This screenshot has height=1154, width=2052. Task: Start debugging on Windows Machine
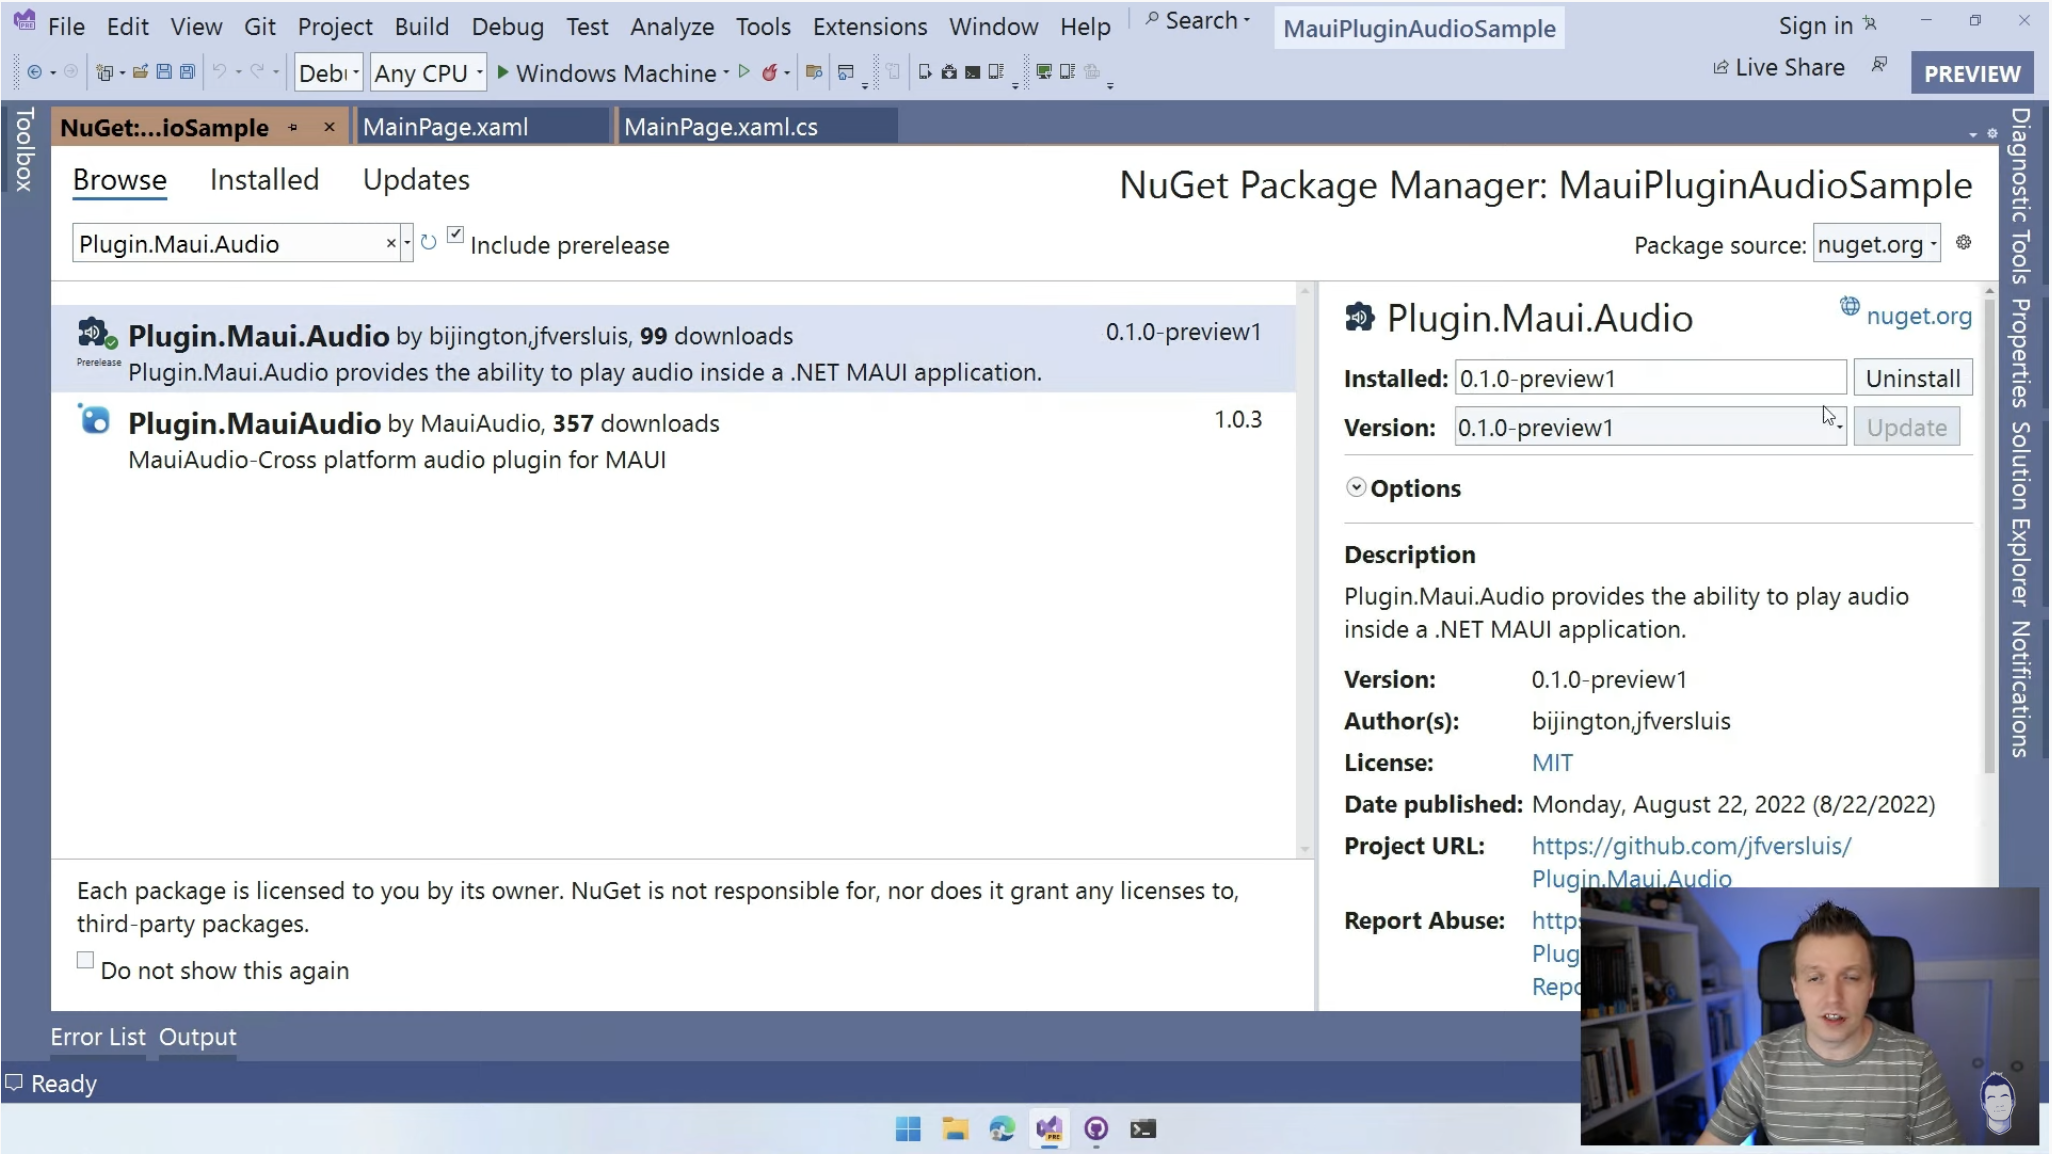606,73
